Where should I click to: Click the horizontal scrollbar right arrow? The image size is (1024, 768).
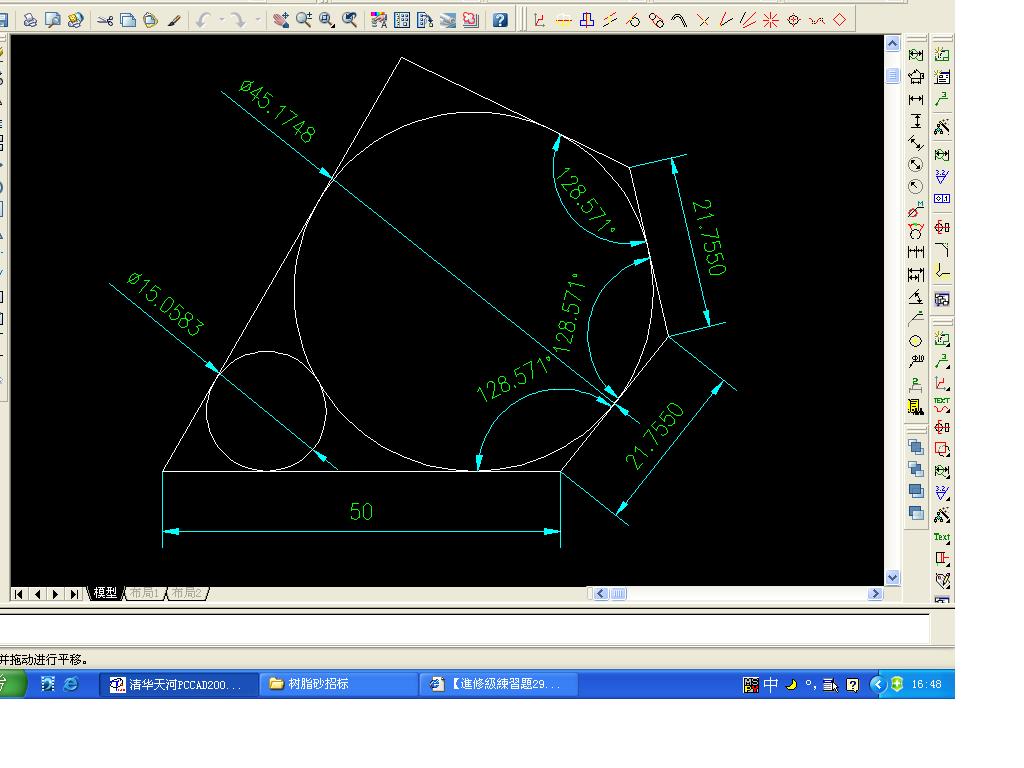tap(875, 594)
